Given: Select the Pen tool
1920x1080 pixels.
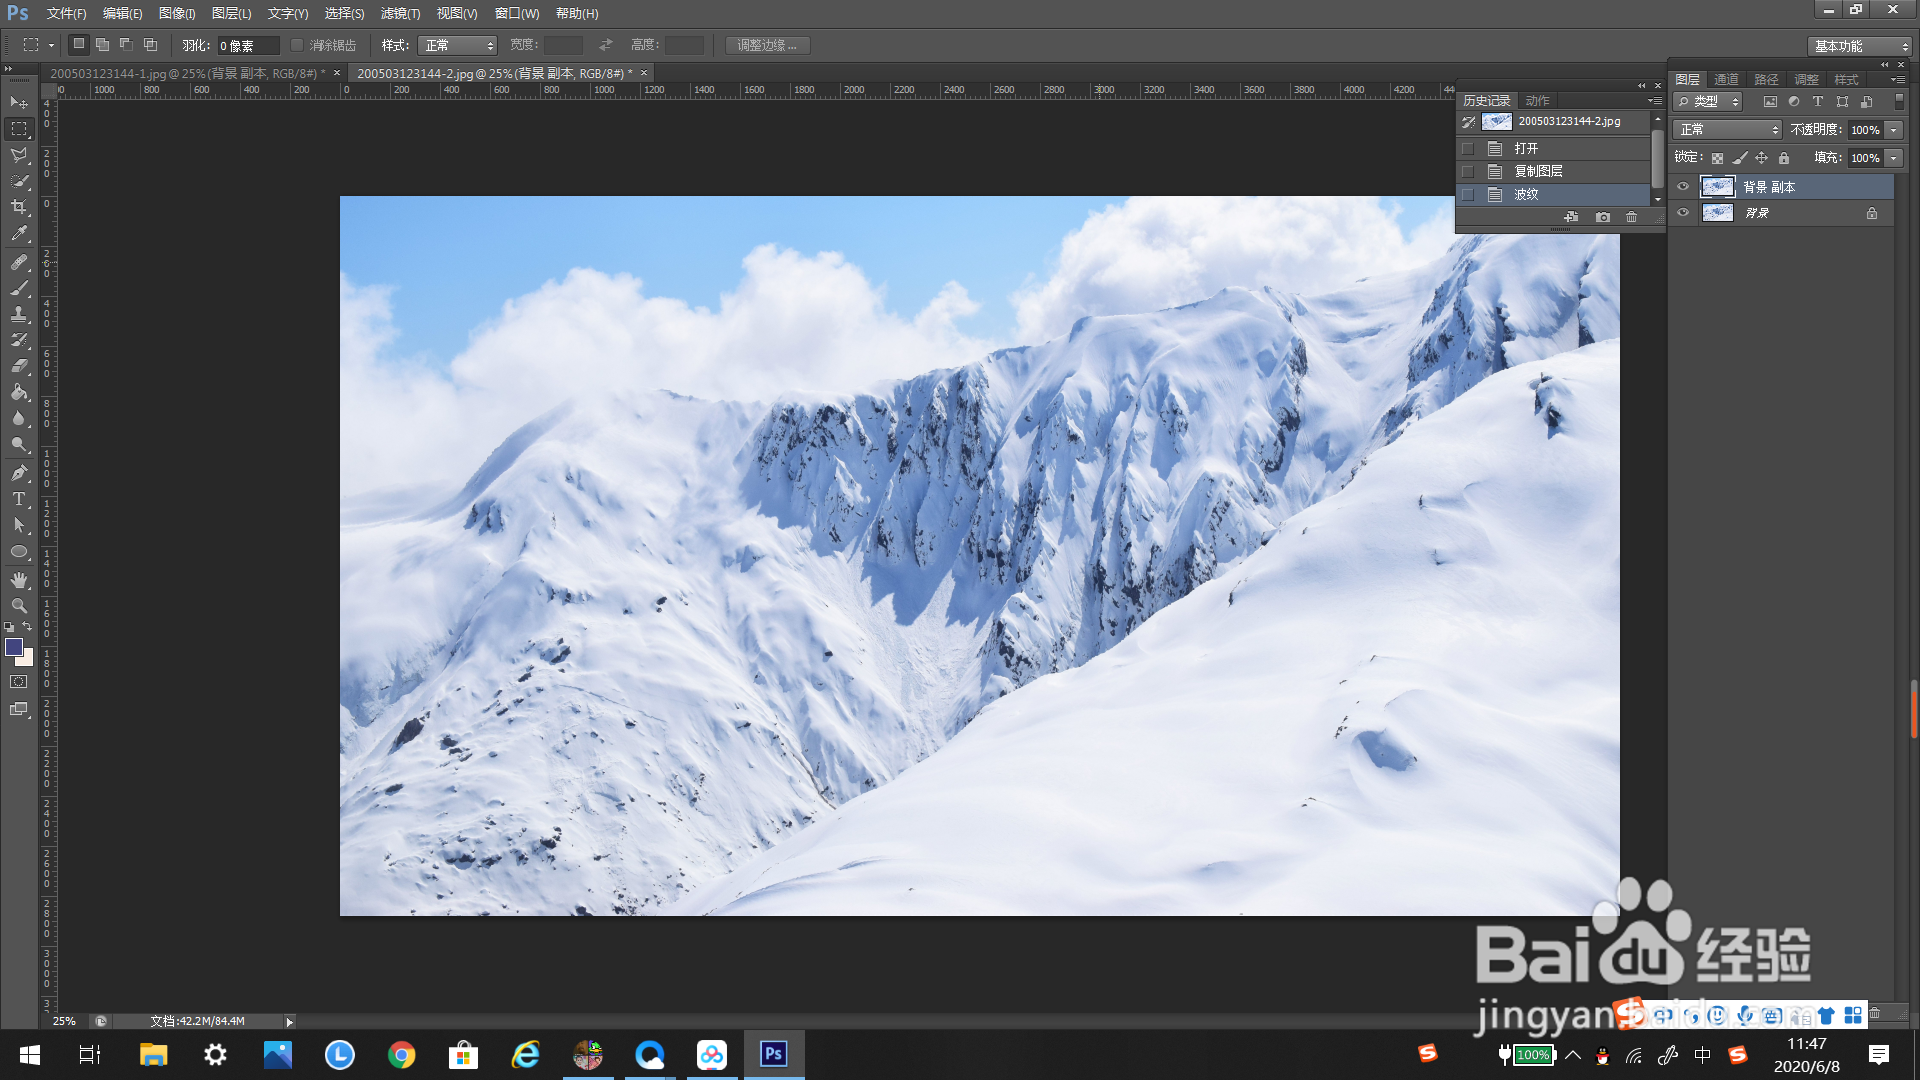Looking at the screenshot, I should tap(19, 473).
